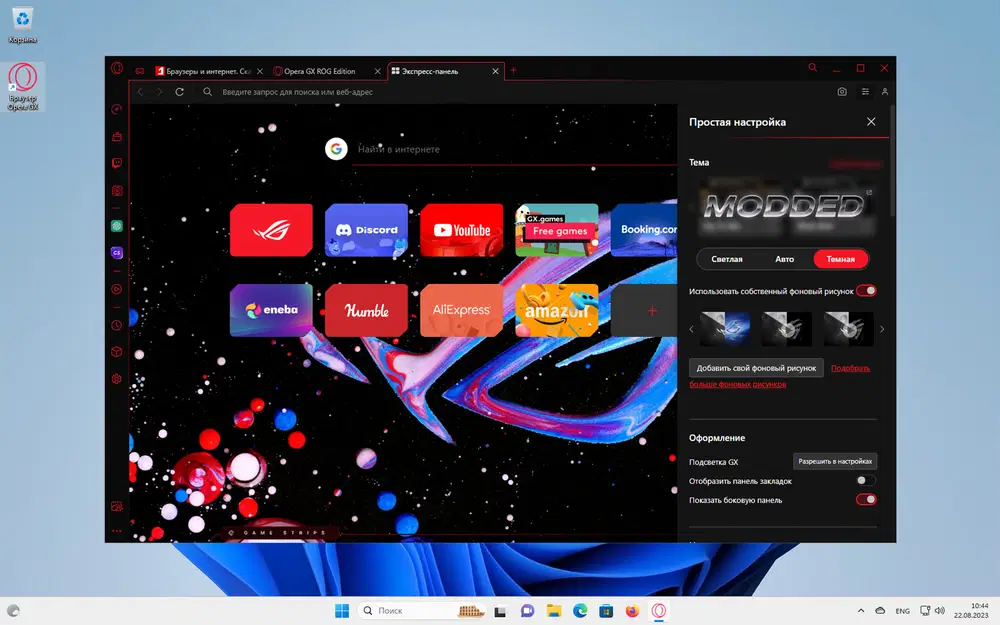Viewport: 1000px width, 625px height.
Task: Select the Авто theme mode
Action: click(784, 259)
